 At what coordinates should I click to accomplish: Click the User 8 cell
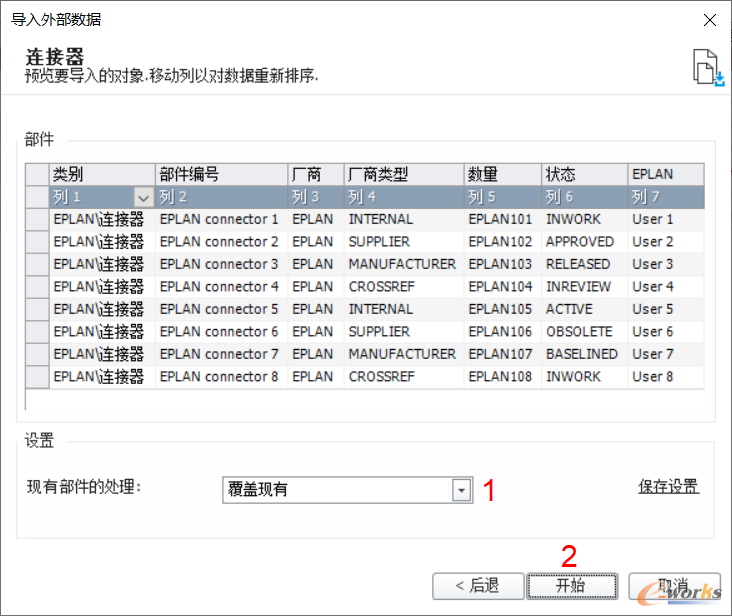coord(666,377)
